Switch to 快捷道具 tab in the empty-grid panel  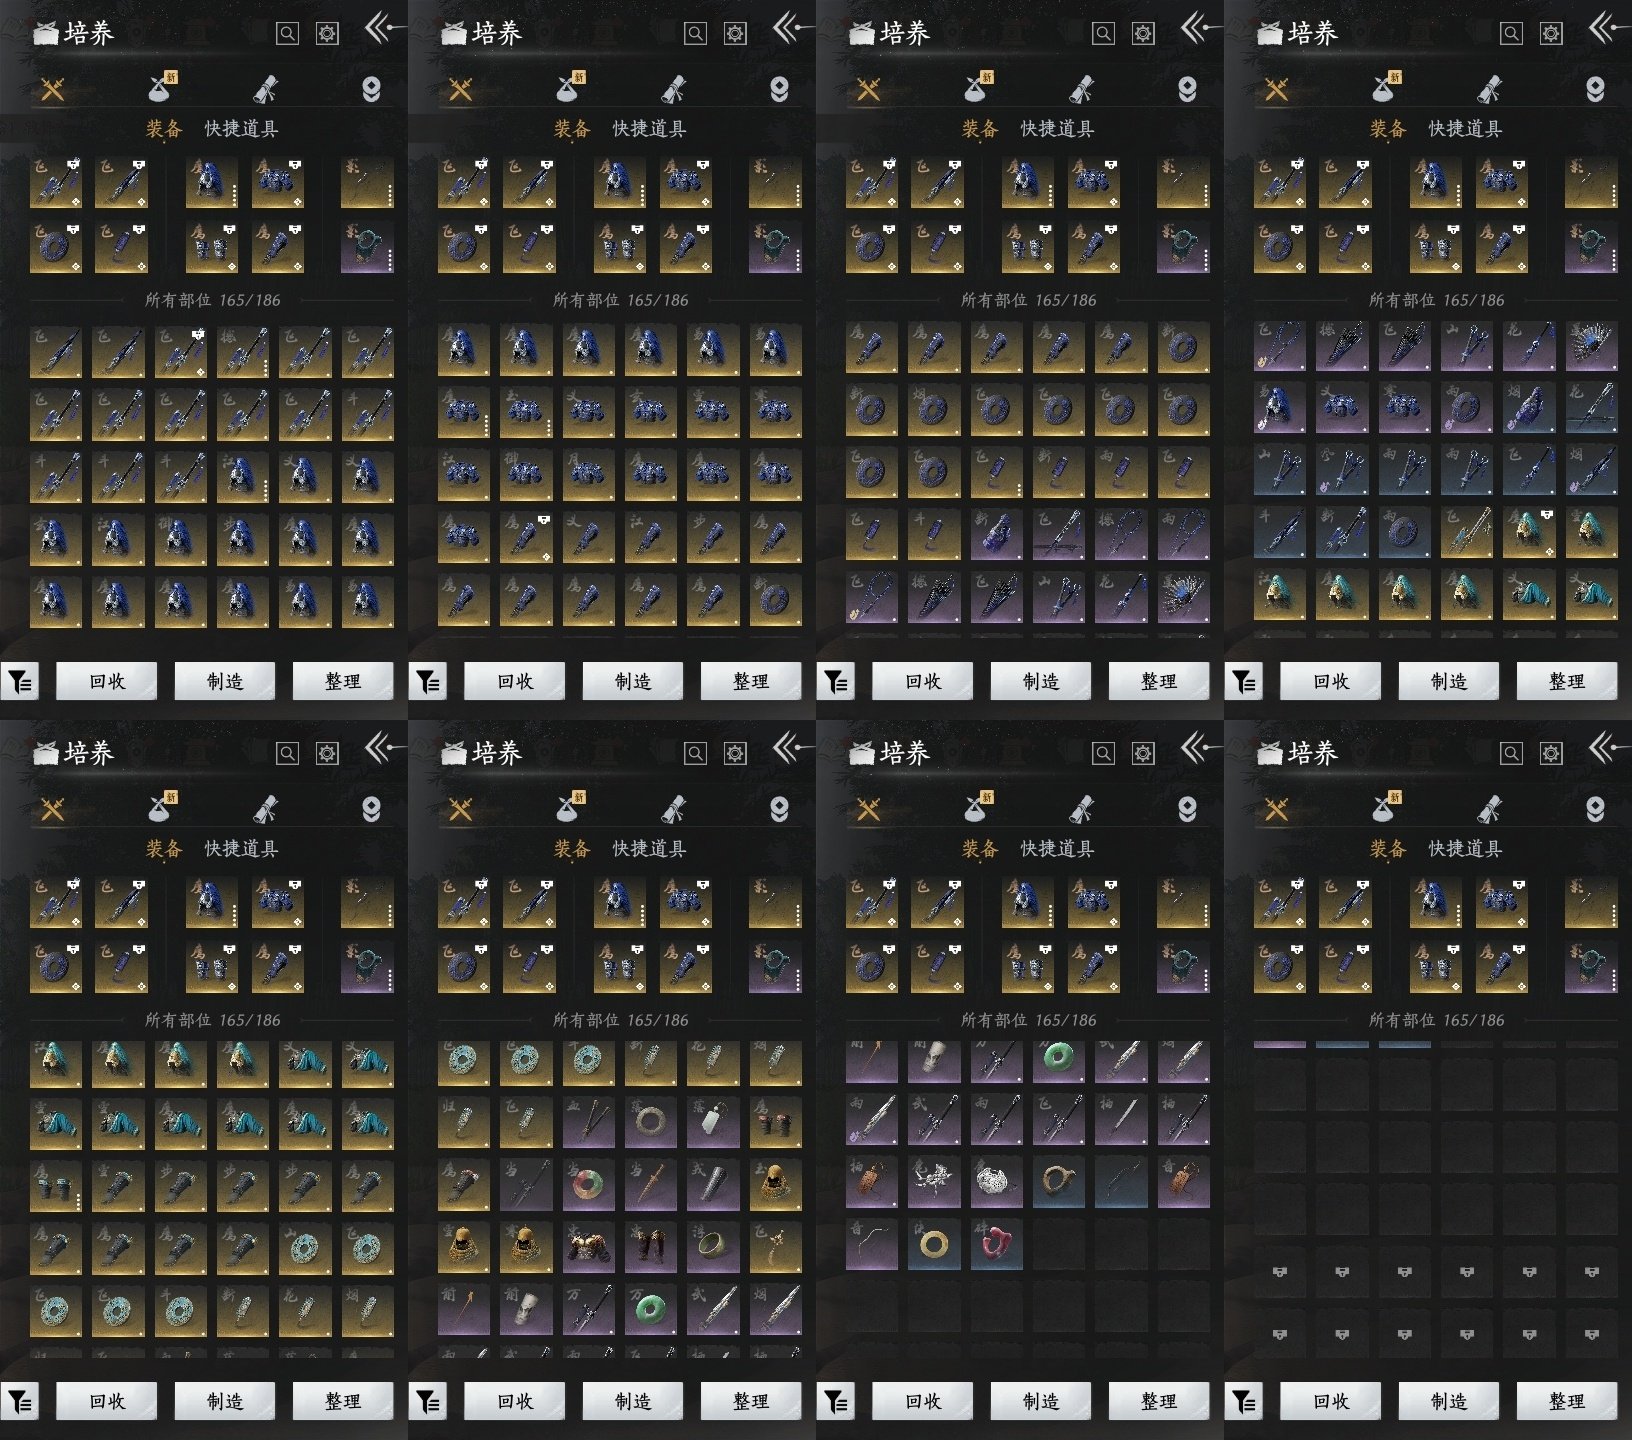pyautogui.click(x=1465, y=849)
